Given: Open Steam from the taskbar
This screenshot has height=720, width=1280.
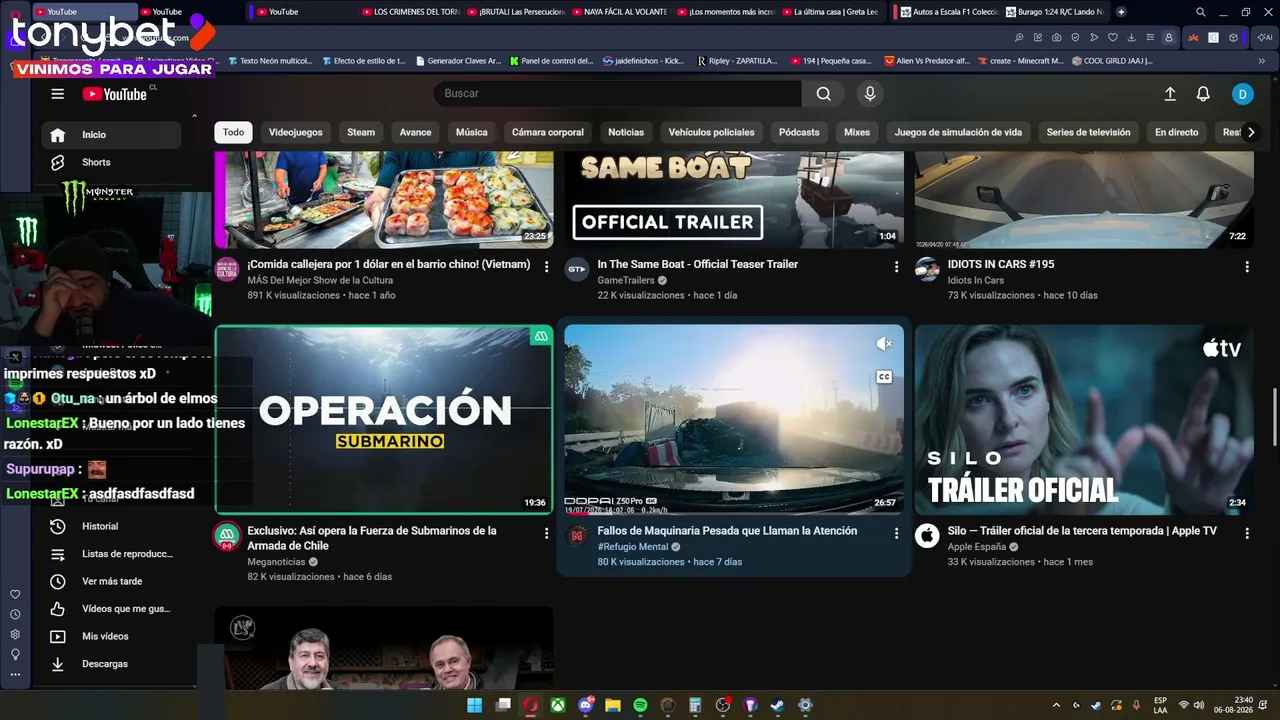Looking at the screenshot, I should coord(777,705).
